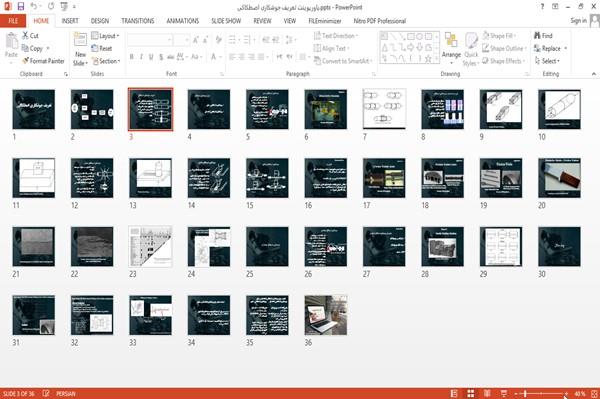Image resolution: width=600 pixels, height=399 pixels.
Task: Open the font name combo box
Action: pyautogui.click(x=149, y=40)
